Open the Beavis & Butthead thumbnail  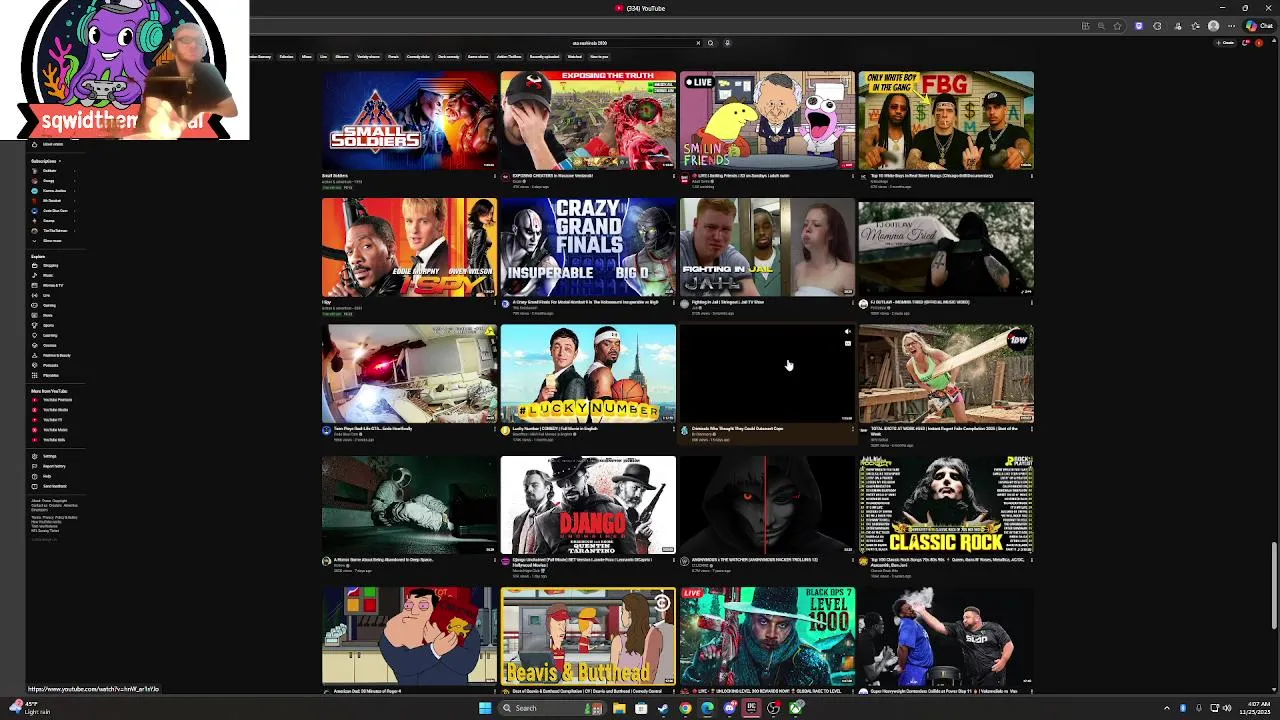[588, 636]
